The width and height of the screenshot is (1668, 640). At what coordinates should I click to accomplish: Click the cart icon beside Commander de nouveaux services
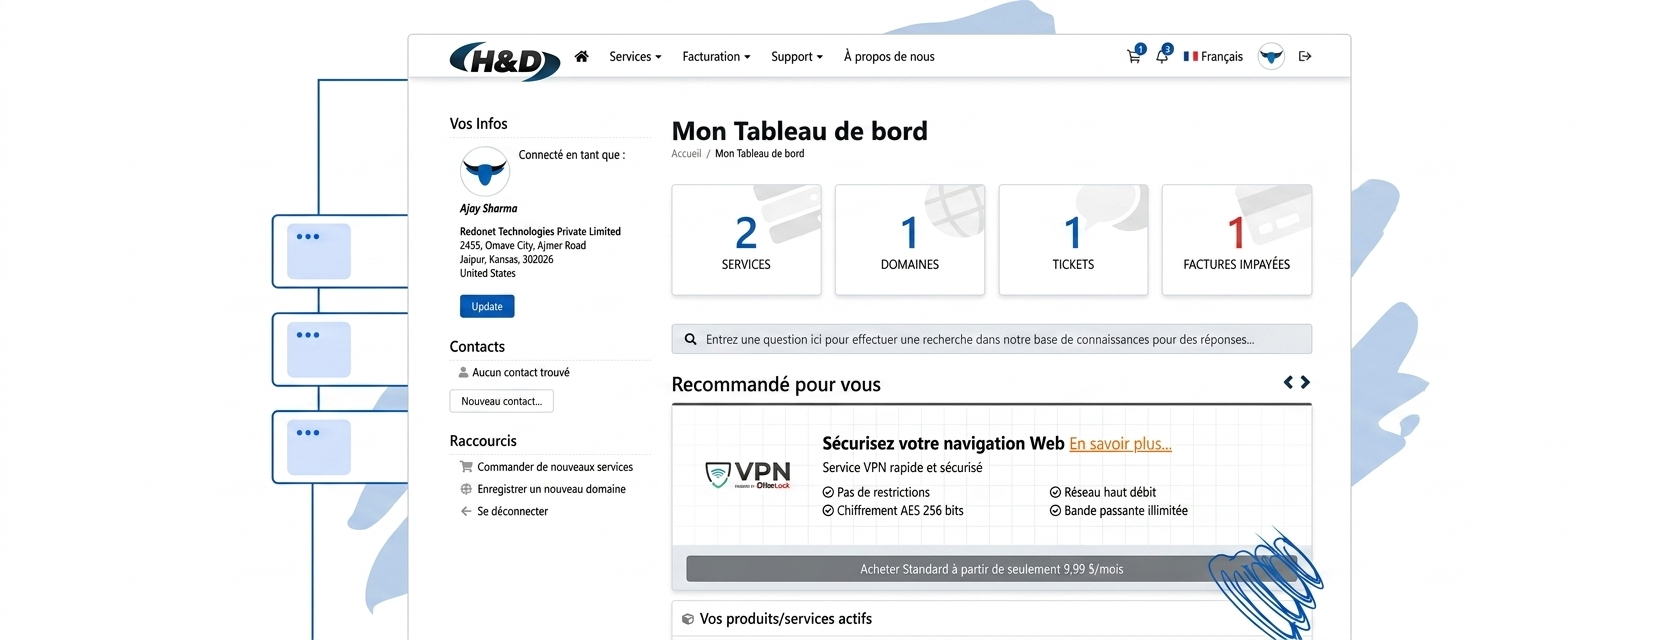[466, 467]
